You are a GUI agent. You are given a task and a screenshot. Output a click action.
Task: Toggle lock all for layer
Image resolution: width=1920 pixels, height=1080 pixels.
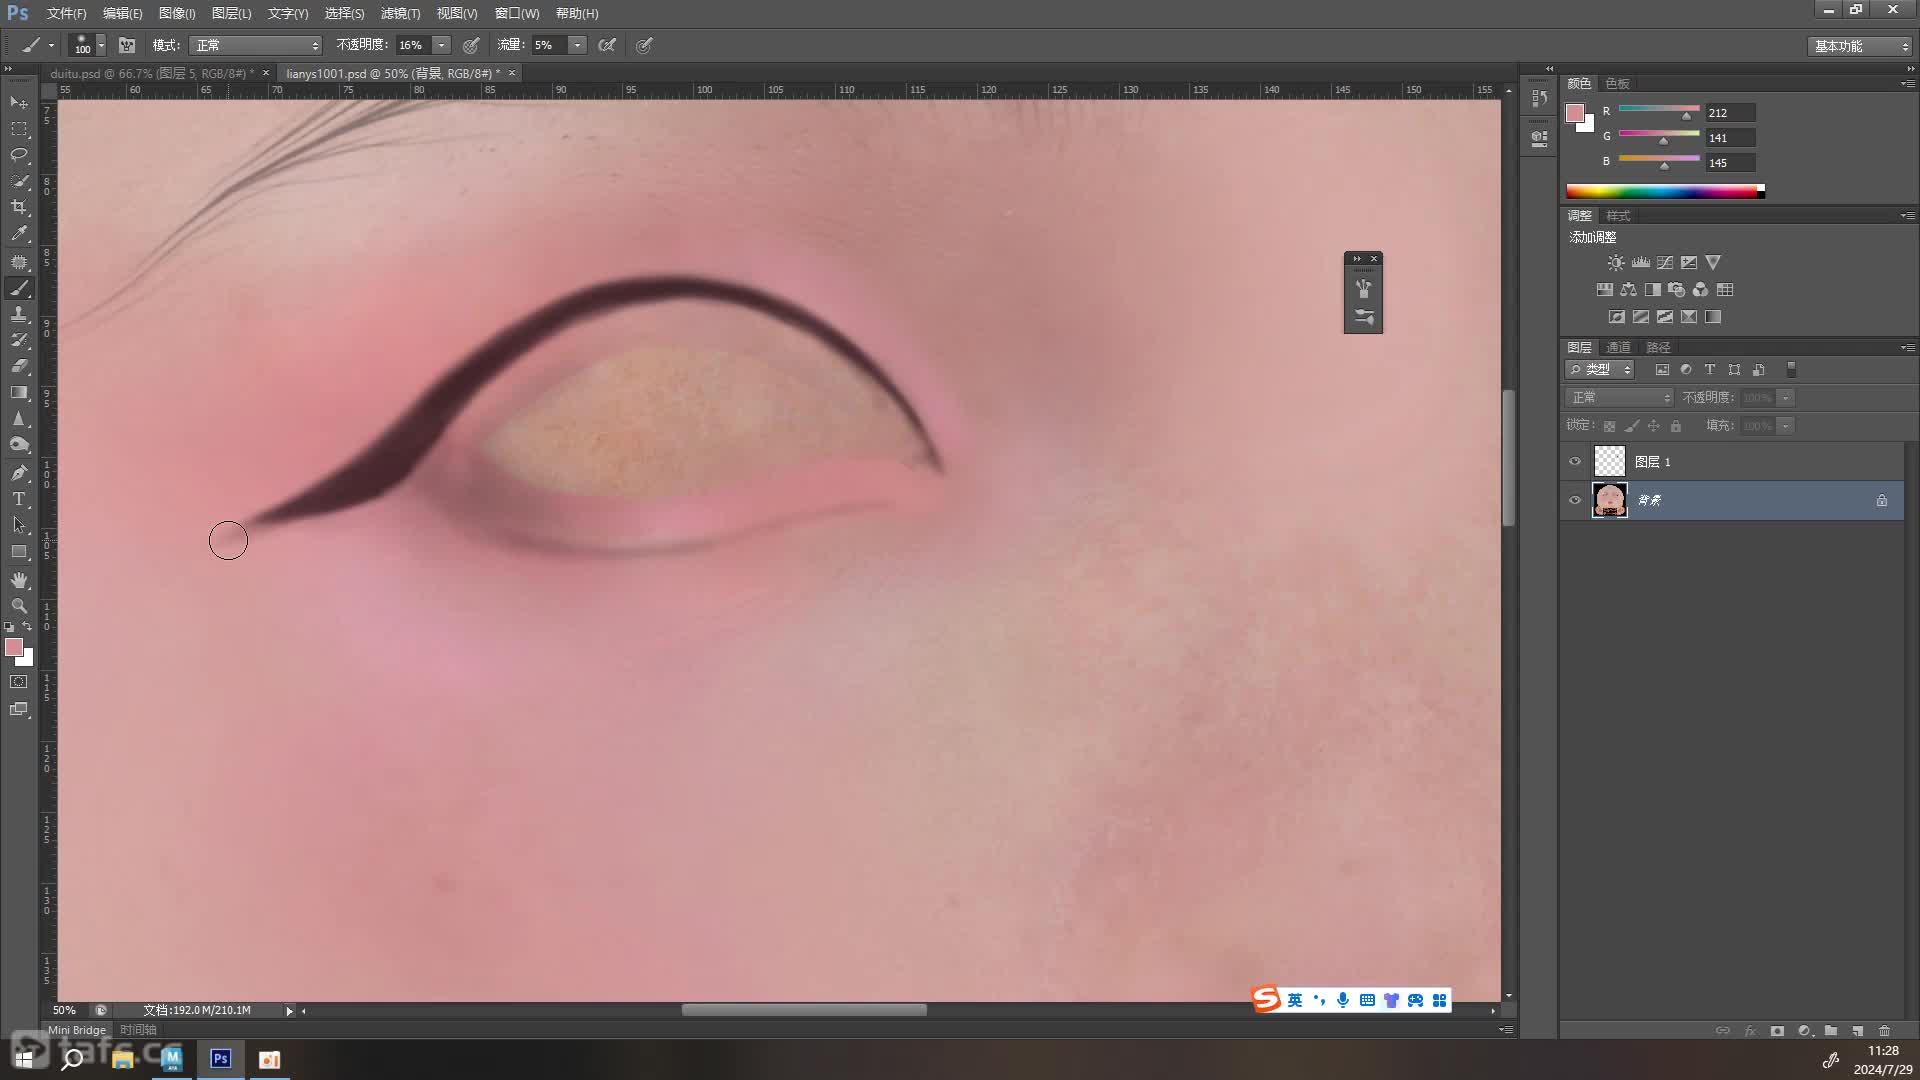point(1676,426)
